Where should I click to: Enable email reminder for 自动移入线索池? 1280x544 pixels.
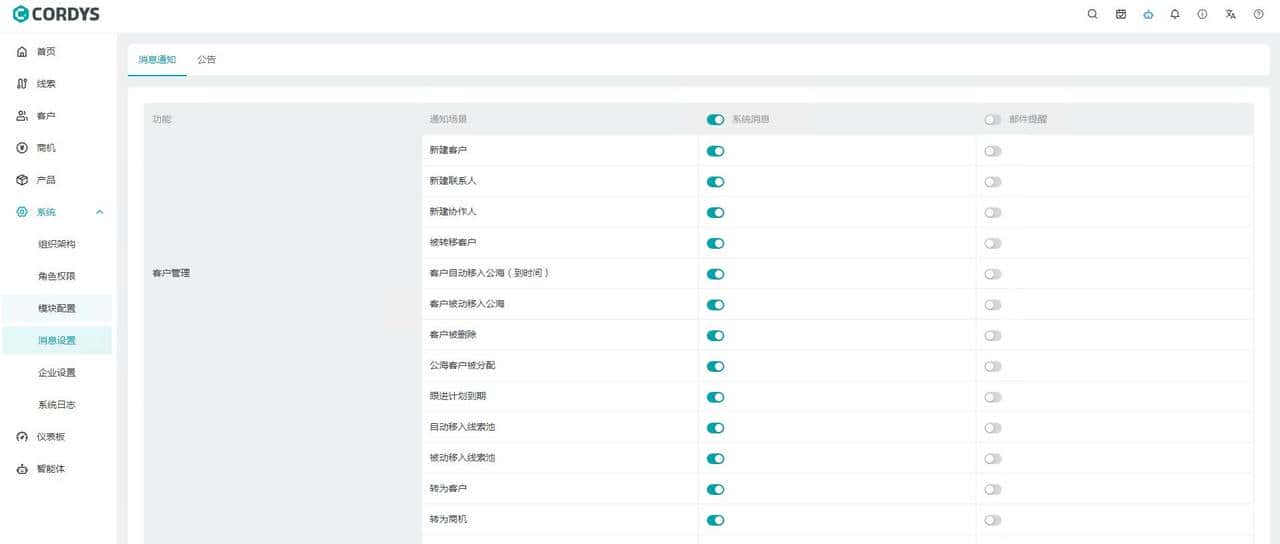pyautogui.click(x=992, y=428)
